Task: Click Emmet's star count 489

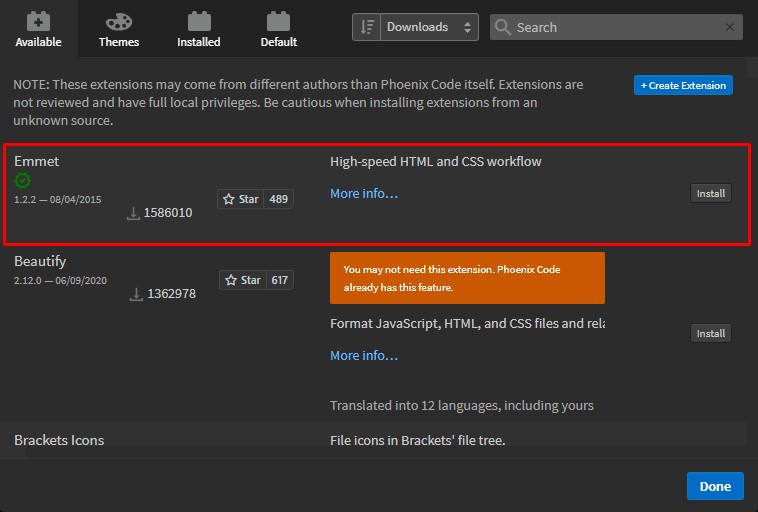Action: pos(278,199)
